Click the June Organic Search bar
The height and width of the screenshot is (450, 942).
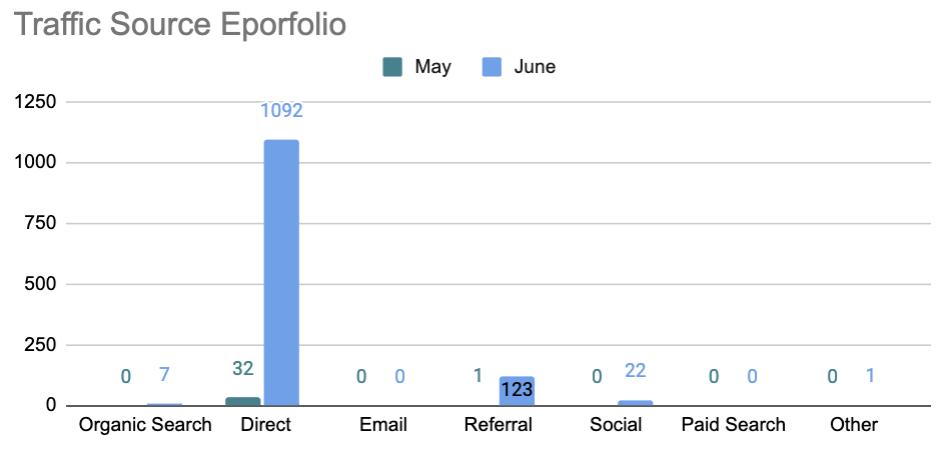pos(164,404)
